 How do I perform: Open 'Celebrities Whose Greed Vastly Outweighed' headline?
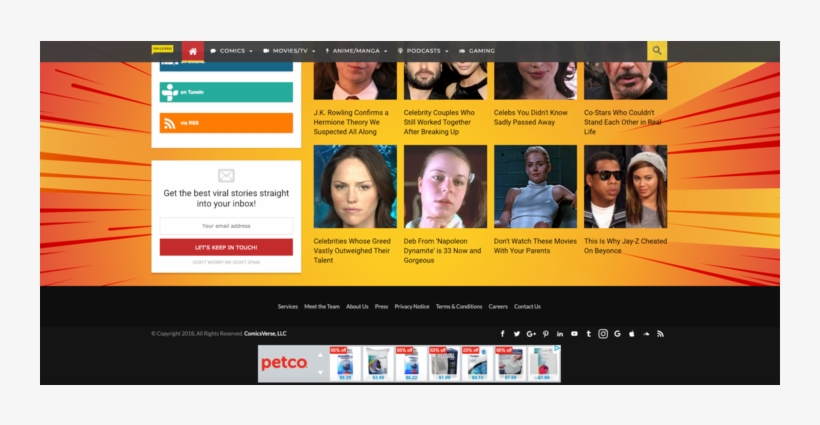tap(352, 251)
